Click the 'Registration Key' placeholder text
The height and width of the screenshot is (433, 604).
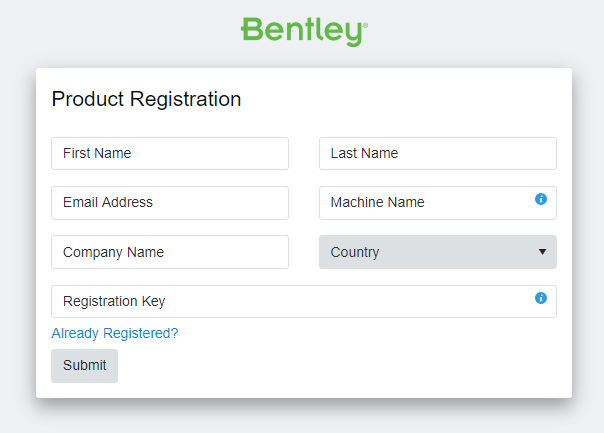click(114, 301)
